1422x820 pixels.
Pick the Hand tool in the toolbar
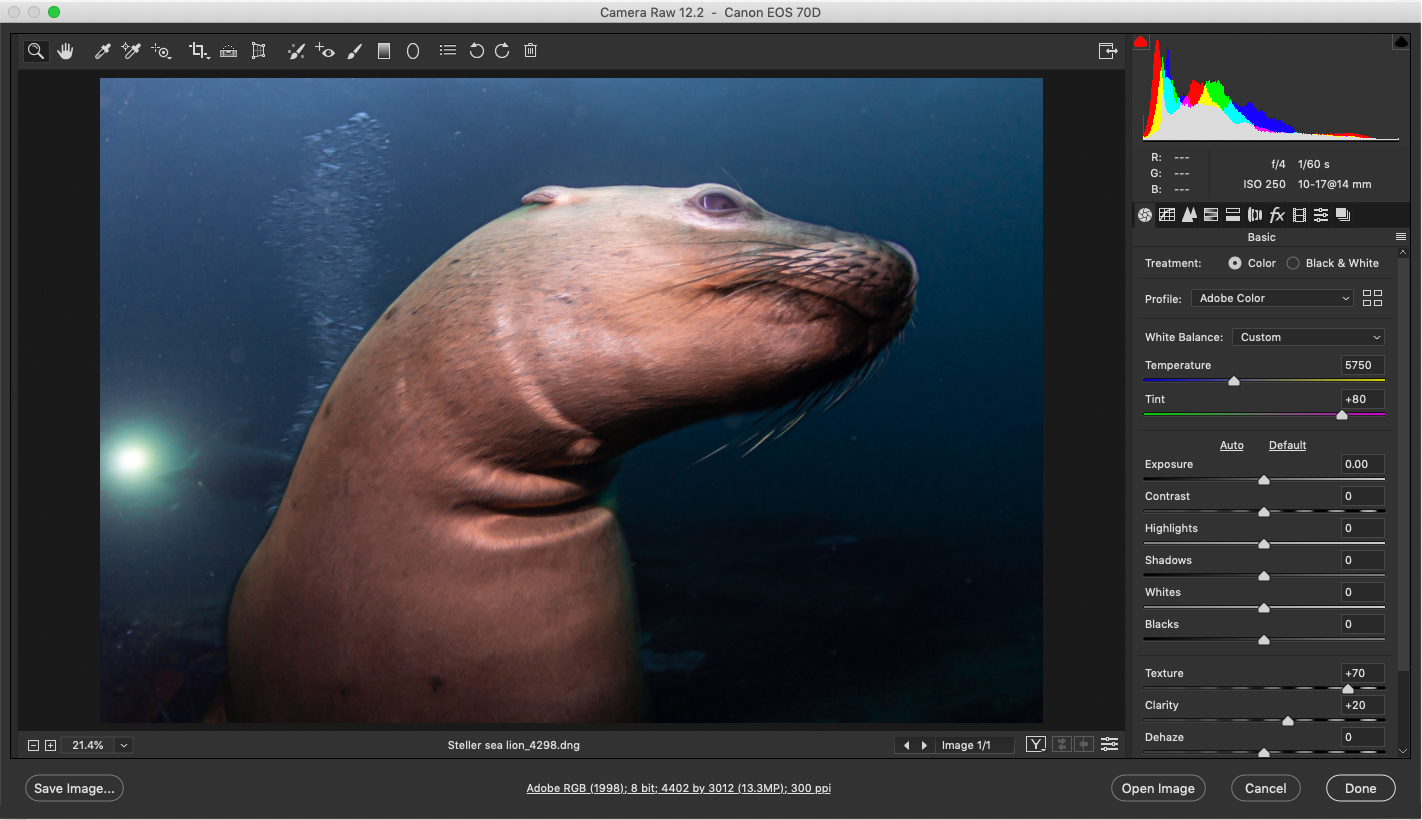coord(66,51)
